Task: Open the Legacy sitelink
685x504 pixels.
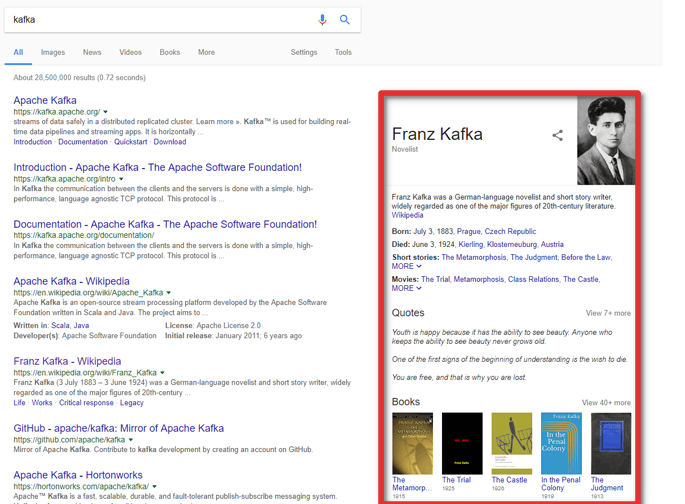Action: pos(131,403)
